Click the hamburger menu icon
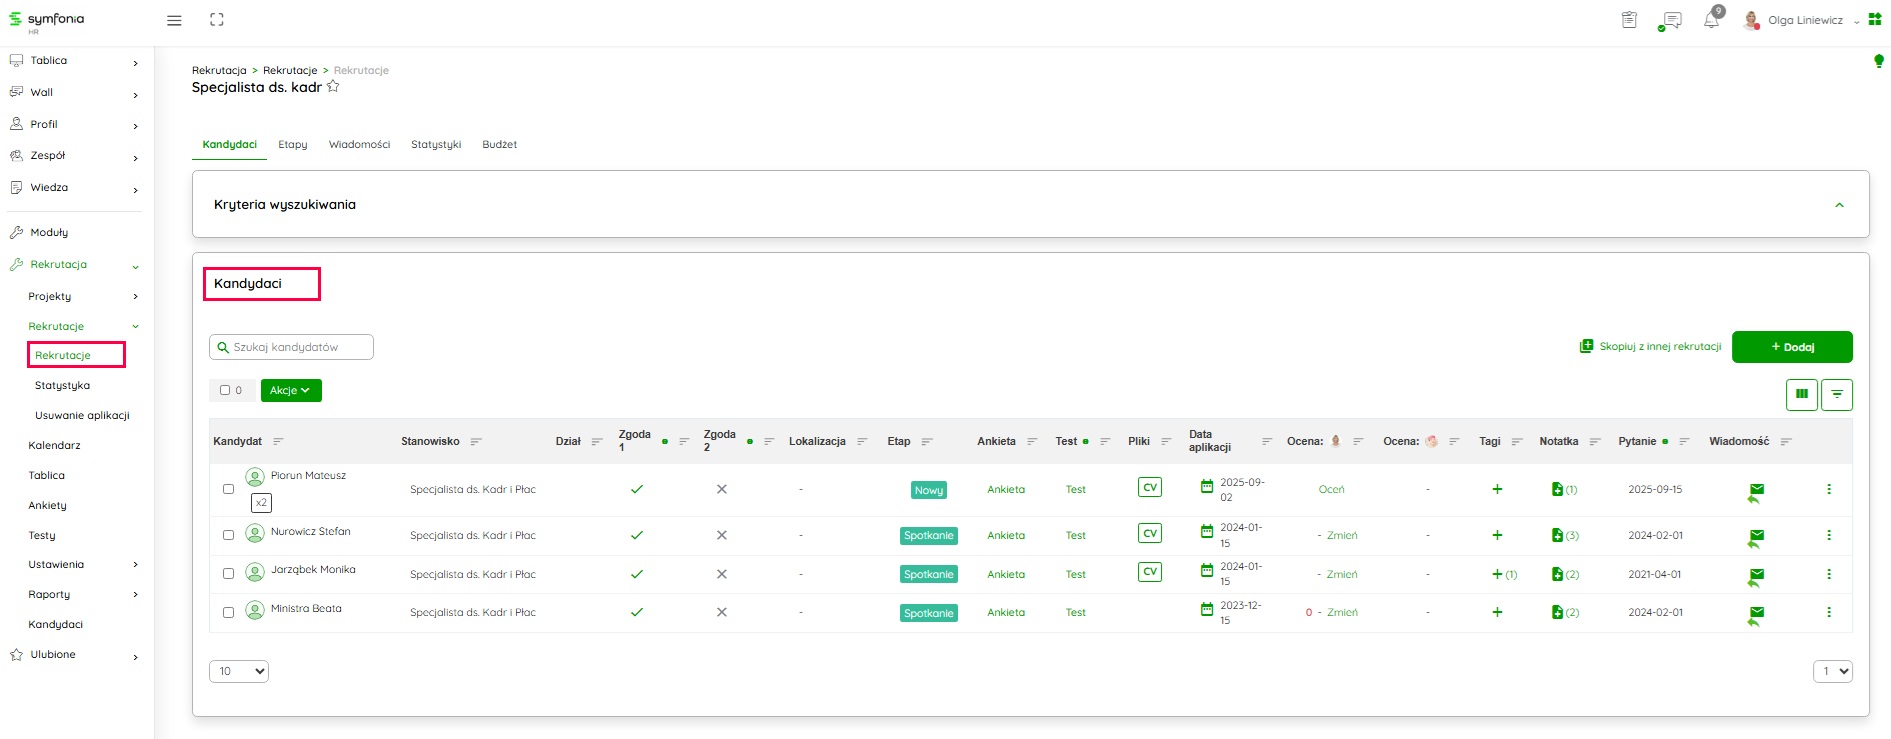 tap(174, 20)
